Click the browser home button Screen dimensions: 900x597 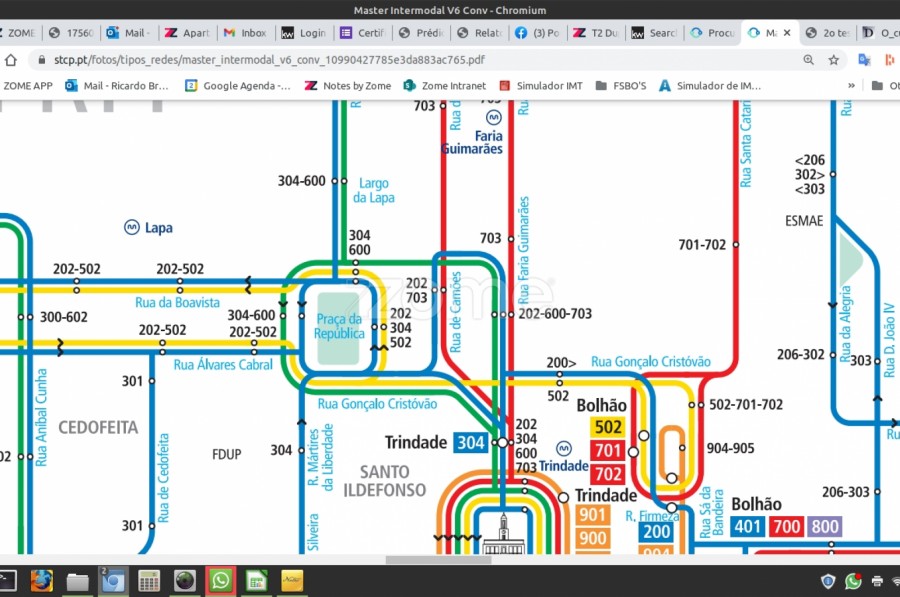pyautogui.click(x=11, y=60)
